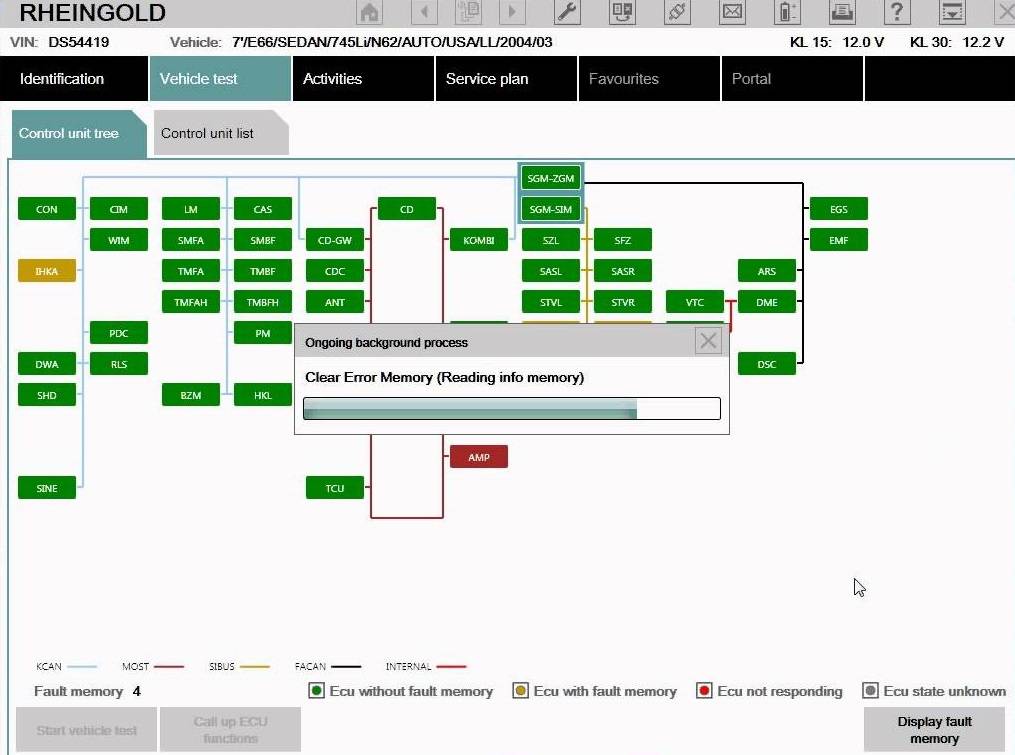The height and width of the screenshot is (755, 1015).
Task: Click Display fault memory button
Action: (934, 730)
